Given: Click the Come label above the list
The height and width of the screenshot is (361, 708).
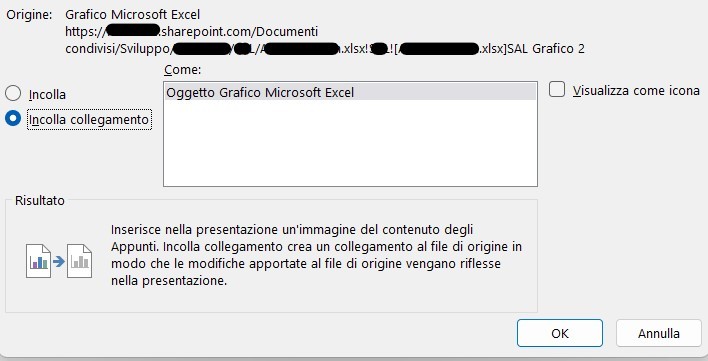Looking at the screenshot, I should (x=183, y=69).
